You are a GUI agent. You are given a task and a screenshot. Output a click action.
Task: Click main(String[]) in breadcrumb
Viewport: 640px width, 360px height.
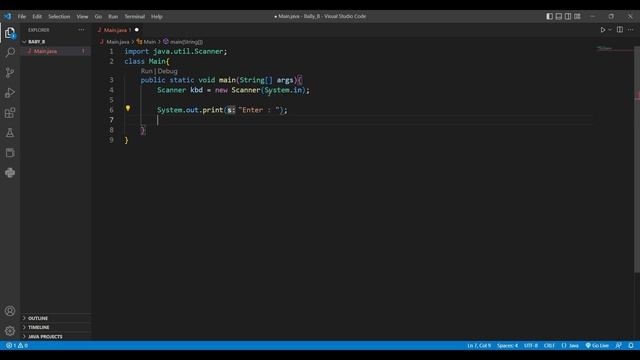click(x=186, y=42)
